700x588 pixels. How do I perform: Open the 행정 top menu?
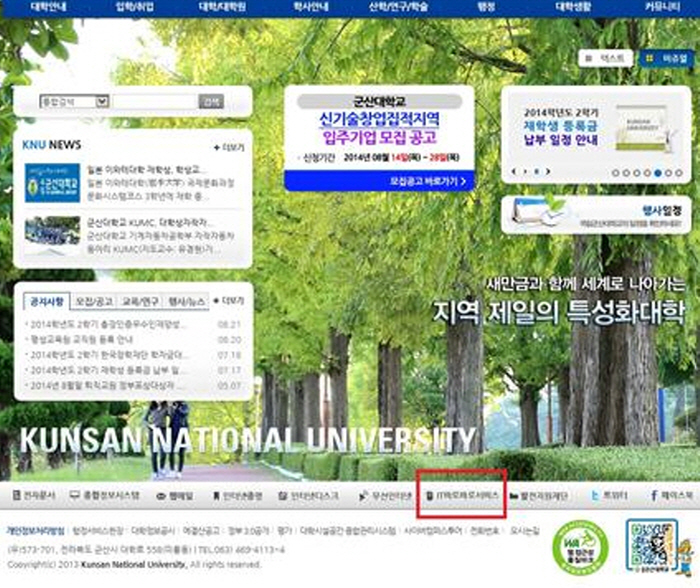486,7
